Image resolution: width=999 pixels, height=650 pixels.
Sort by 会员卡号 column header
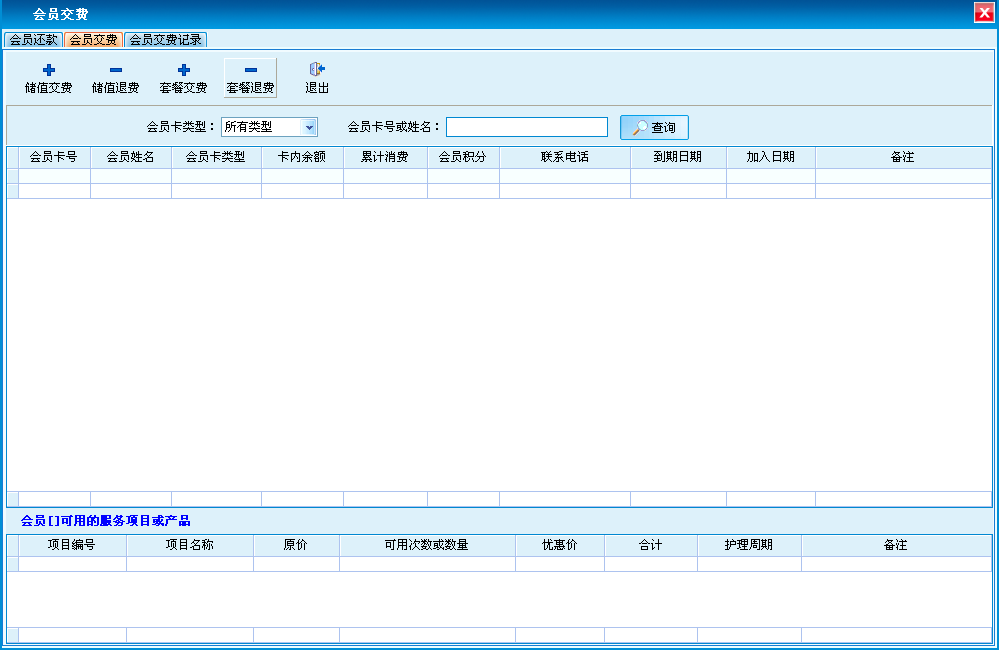(54, 157)
